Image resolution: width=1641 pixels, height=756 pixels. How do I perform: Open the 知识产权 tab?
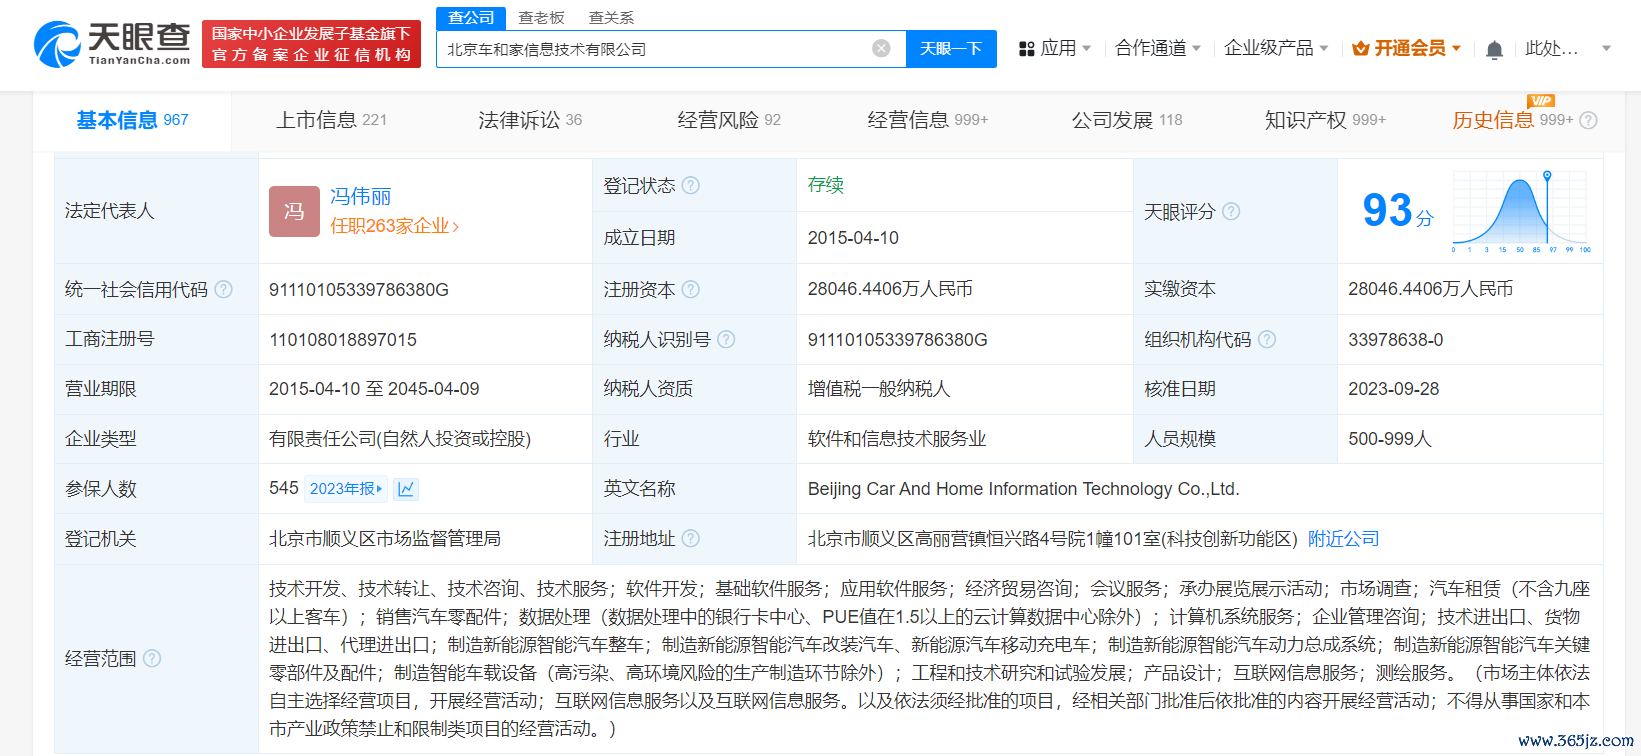(x=1325, y=120)
